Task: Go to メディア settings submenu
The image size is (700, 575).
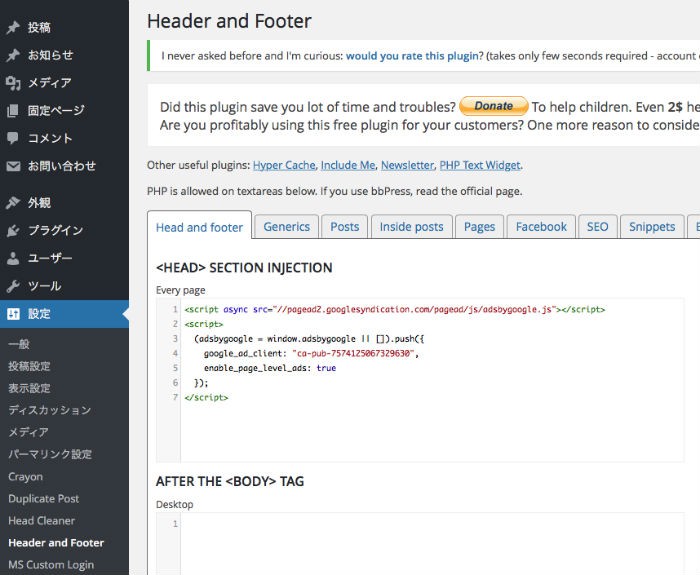Action: tap(28, 432)
